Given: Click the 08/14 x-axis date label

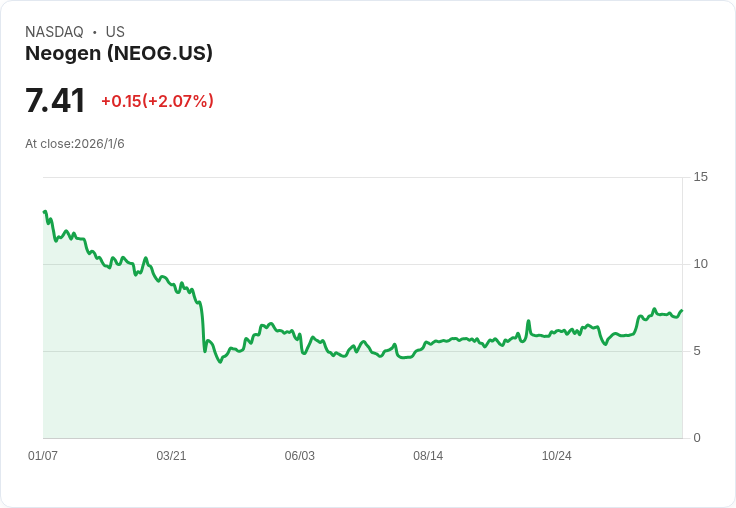Looking at the screenshot, I should pos(428,455).
